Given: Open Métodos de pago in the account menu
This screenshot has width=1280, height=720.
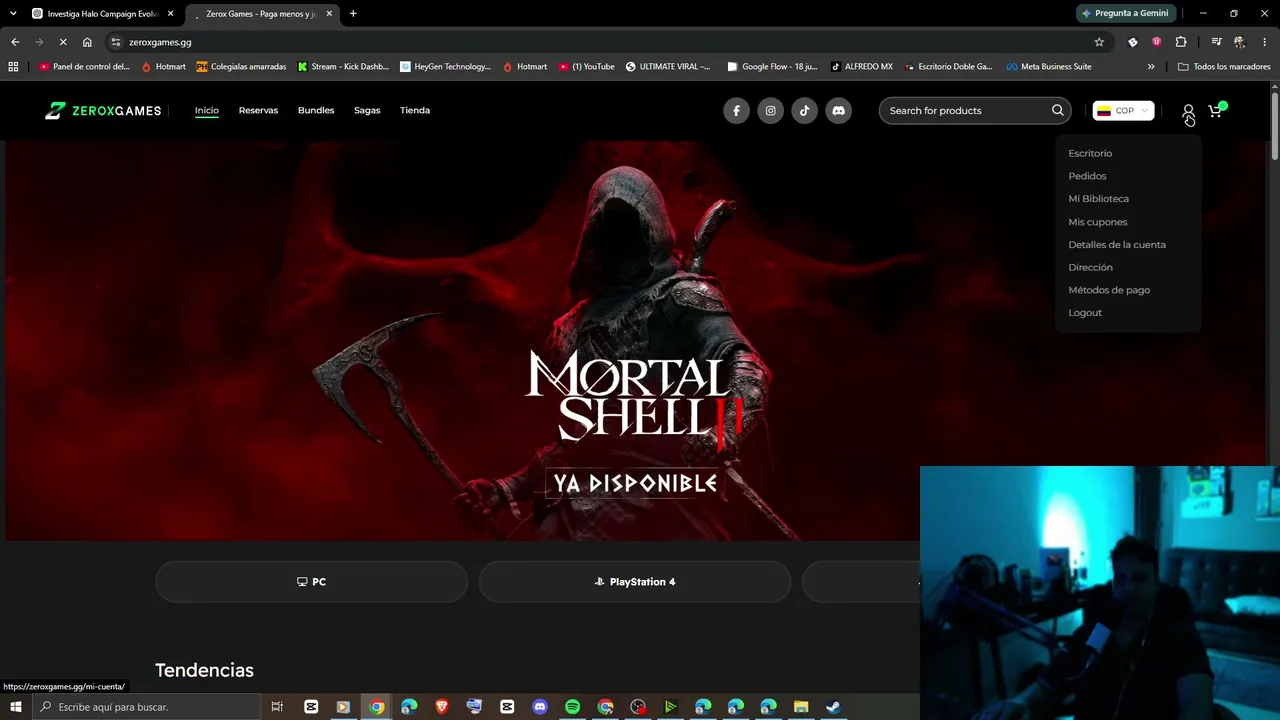Looking at the screenshot, I should point(1109,290).
